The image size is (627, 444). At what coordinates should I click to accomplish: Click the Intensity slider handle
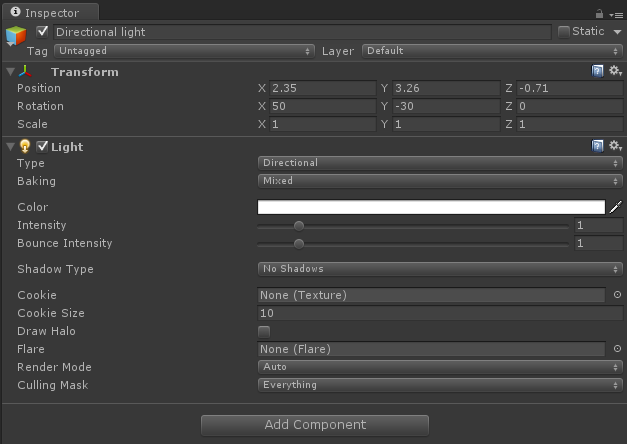[299, 226]
